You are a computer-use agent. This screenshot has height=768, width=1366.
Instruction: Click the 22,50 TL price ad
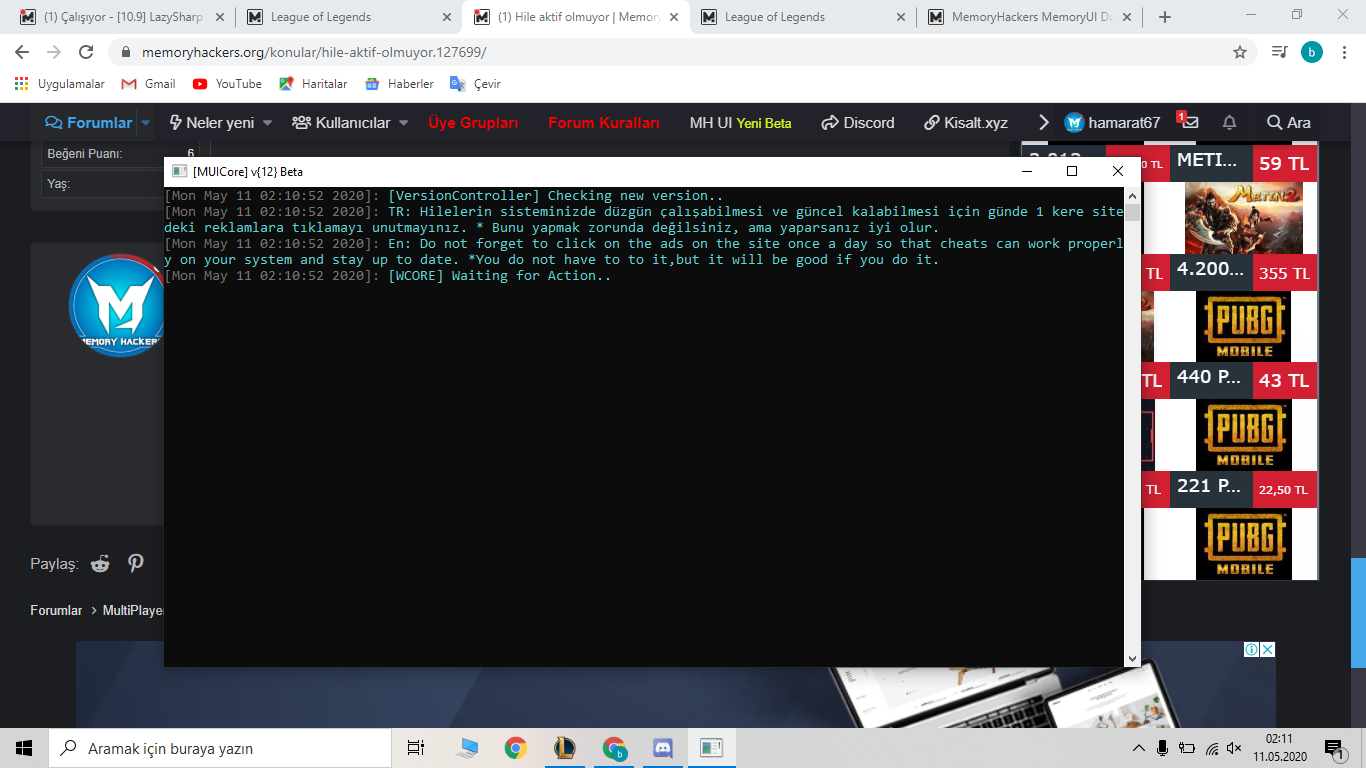point(1284,490)
